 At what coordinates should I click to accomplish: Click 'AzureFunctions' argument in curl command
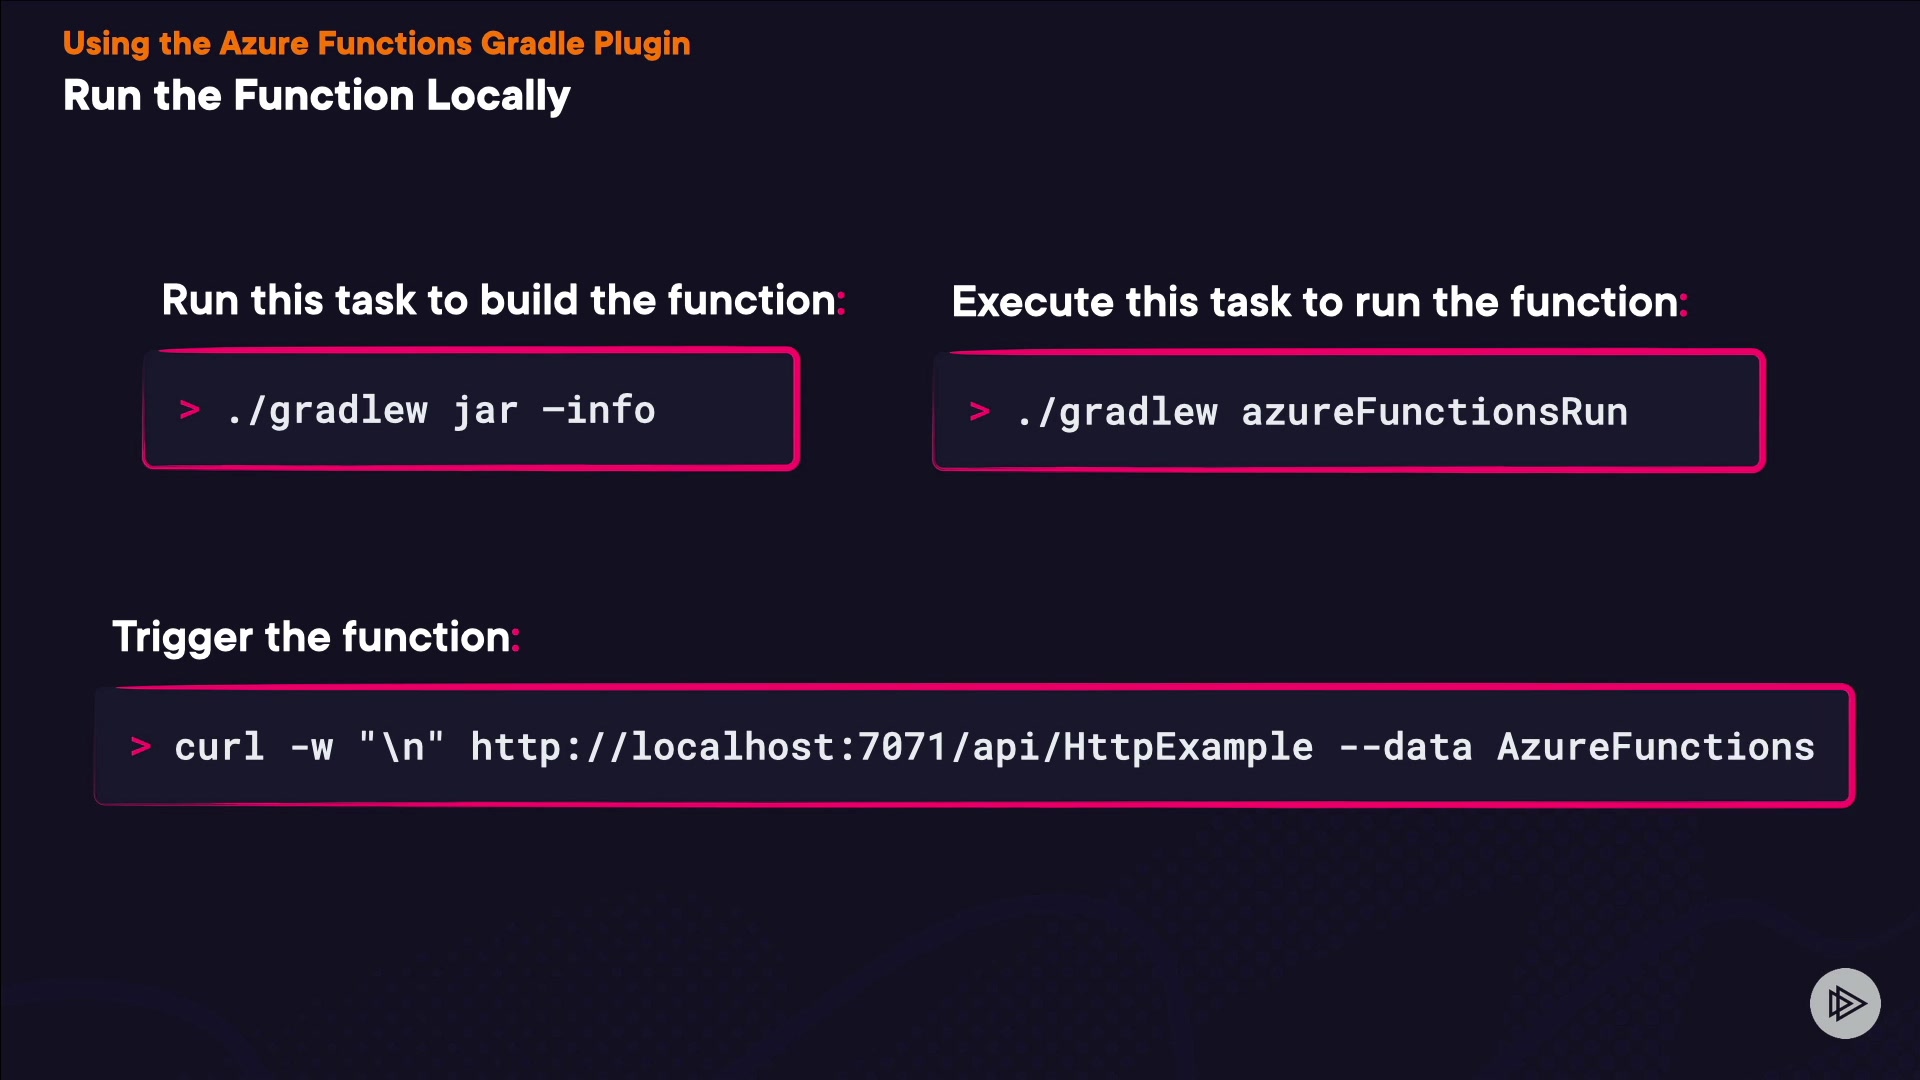[x=1655, y=747]
